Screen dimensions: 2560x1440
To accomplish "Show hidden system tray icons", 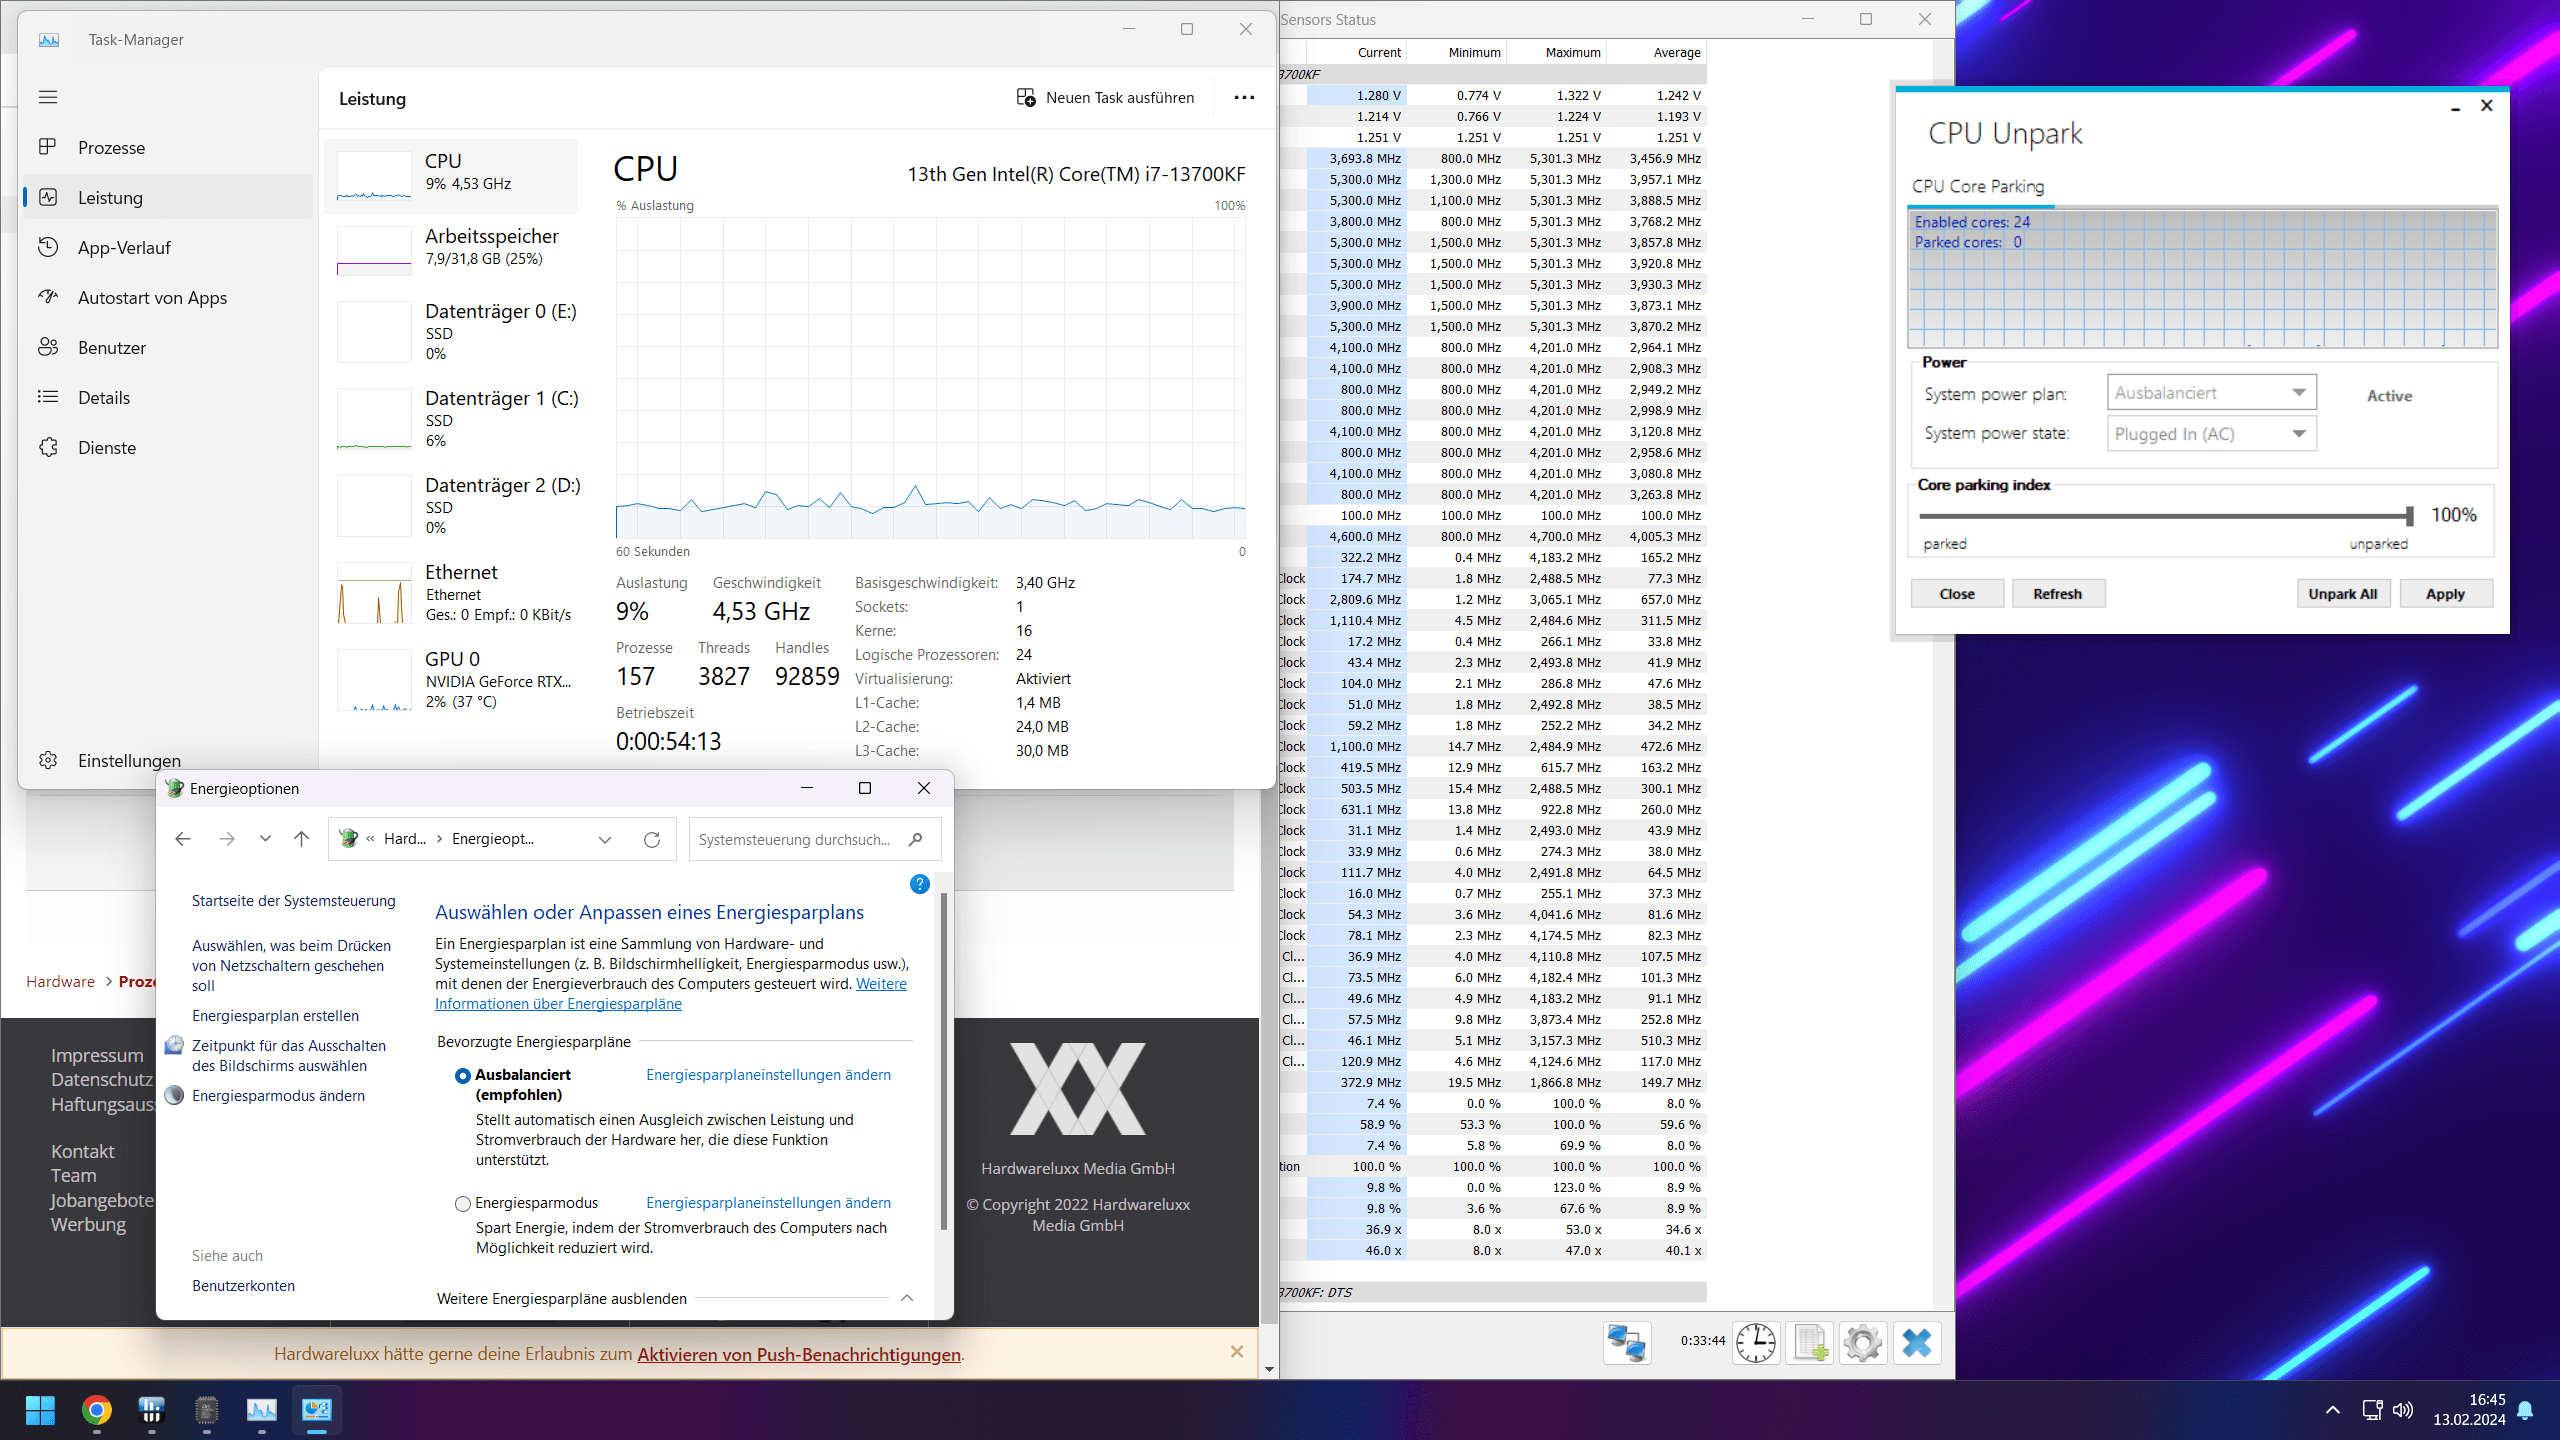I will pos(2333,1410).
